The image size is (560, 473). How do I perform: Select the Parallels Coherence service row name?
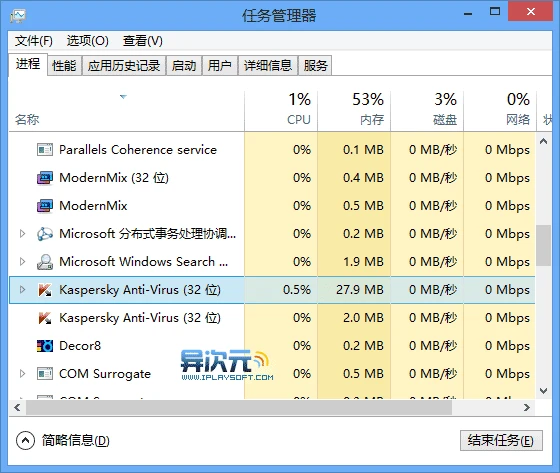(x=138, y=150)
